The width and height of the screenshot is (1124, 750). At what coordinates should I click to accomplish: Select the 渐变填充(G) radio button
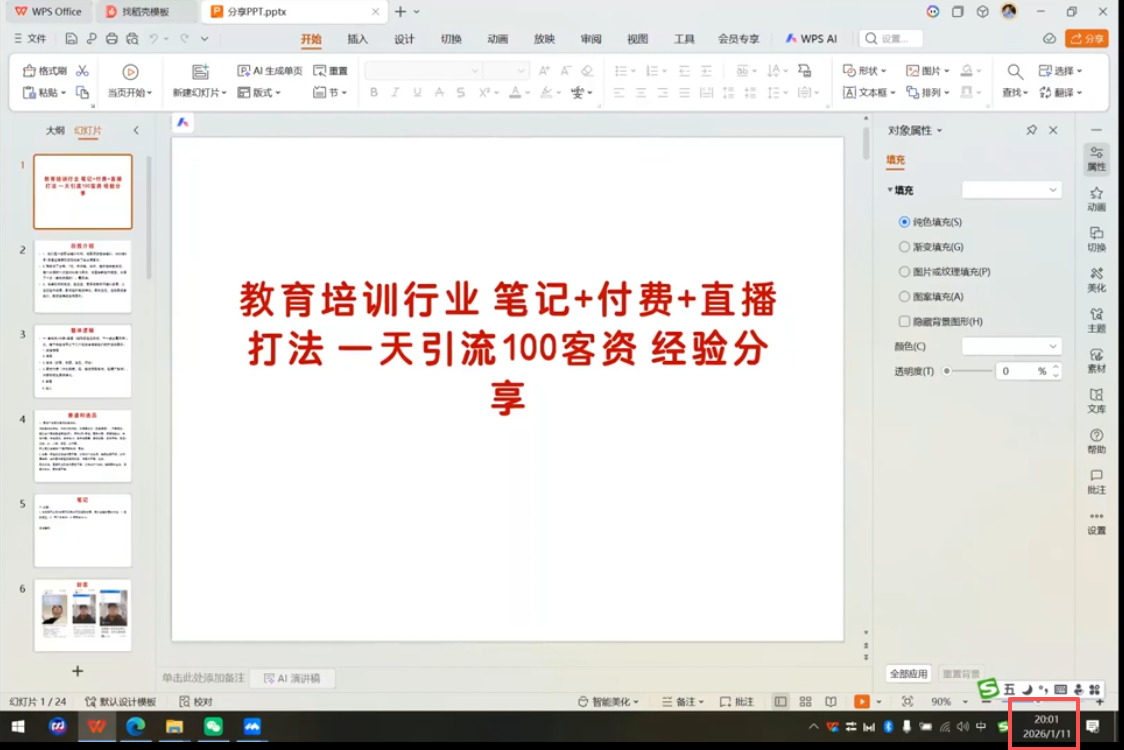[x=905, y=247]
